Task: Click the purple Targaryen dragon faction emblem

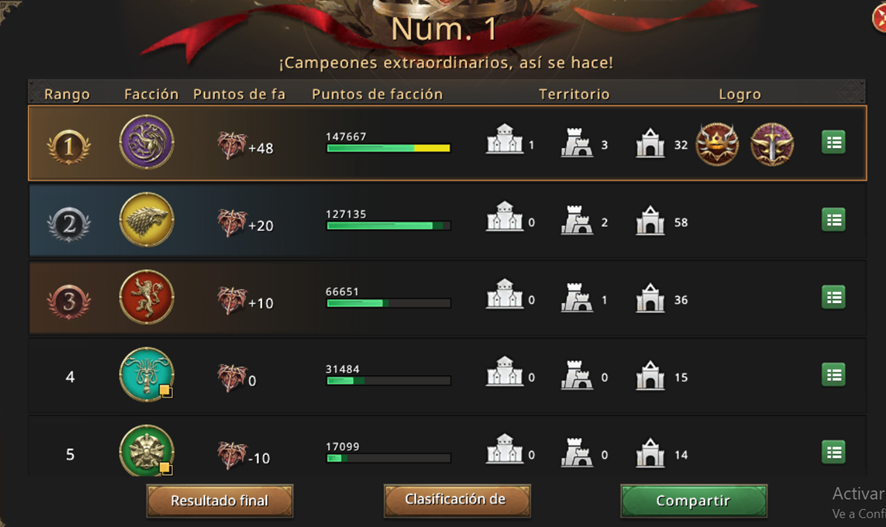Action: pos(146,142)
